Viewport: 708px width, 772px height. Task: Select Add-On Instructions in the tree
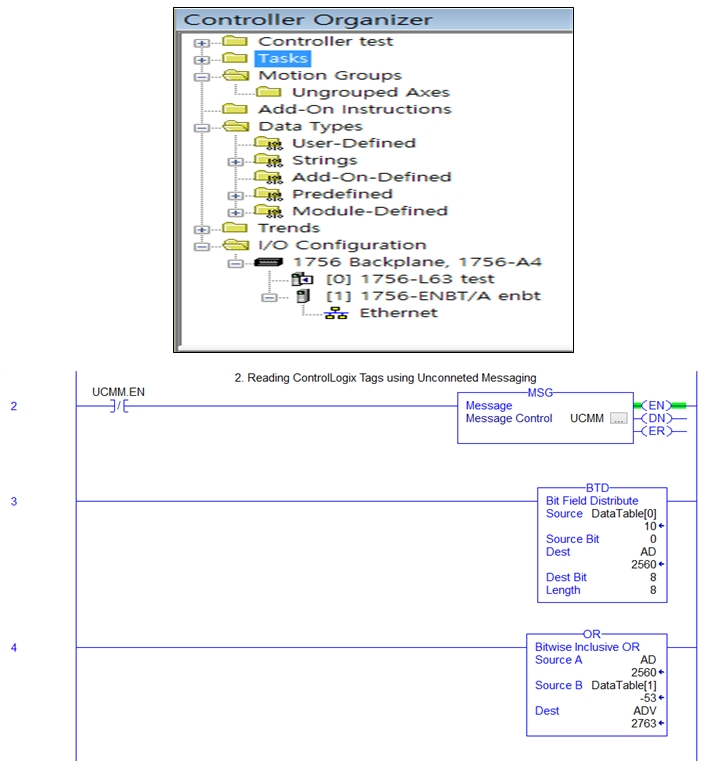coord(355,109)
